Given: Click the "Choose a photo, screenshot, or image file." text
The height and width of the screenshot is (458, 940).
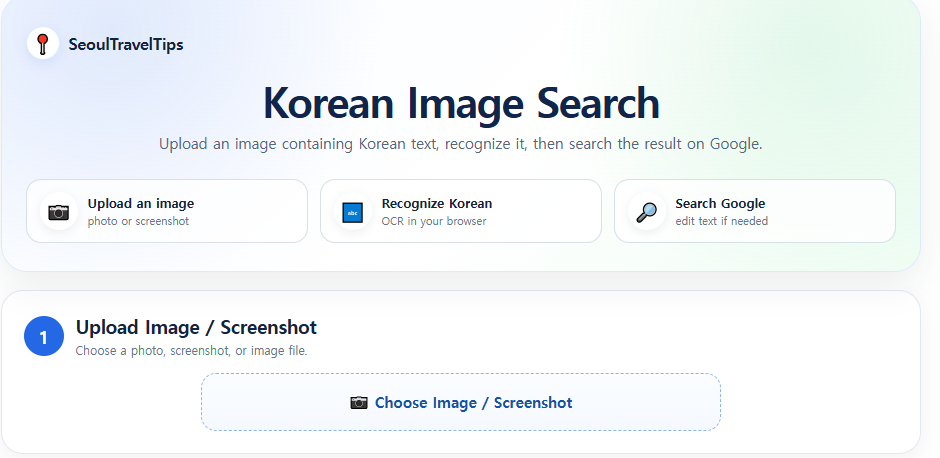Looking at the screenshot, I should (x=191, y=351).
